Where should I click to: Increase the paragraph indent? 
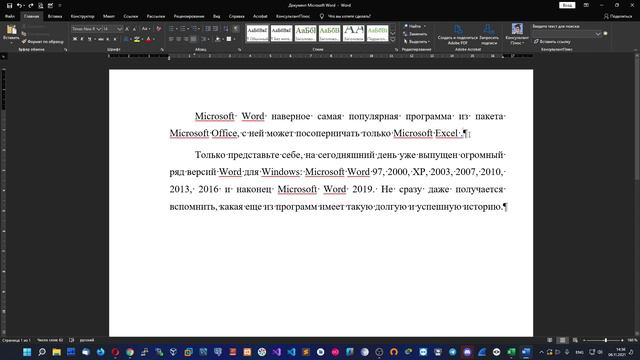[216, 29]
